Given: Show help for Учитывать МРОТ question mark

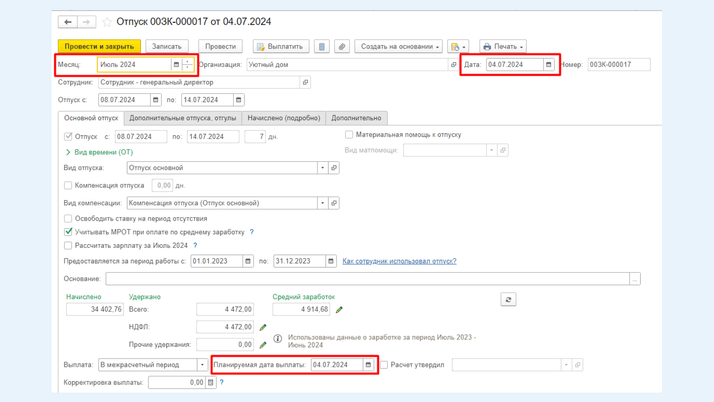Looking at the screenshot, I should (x=251, y=232).
